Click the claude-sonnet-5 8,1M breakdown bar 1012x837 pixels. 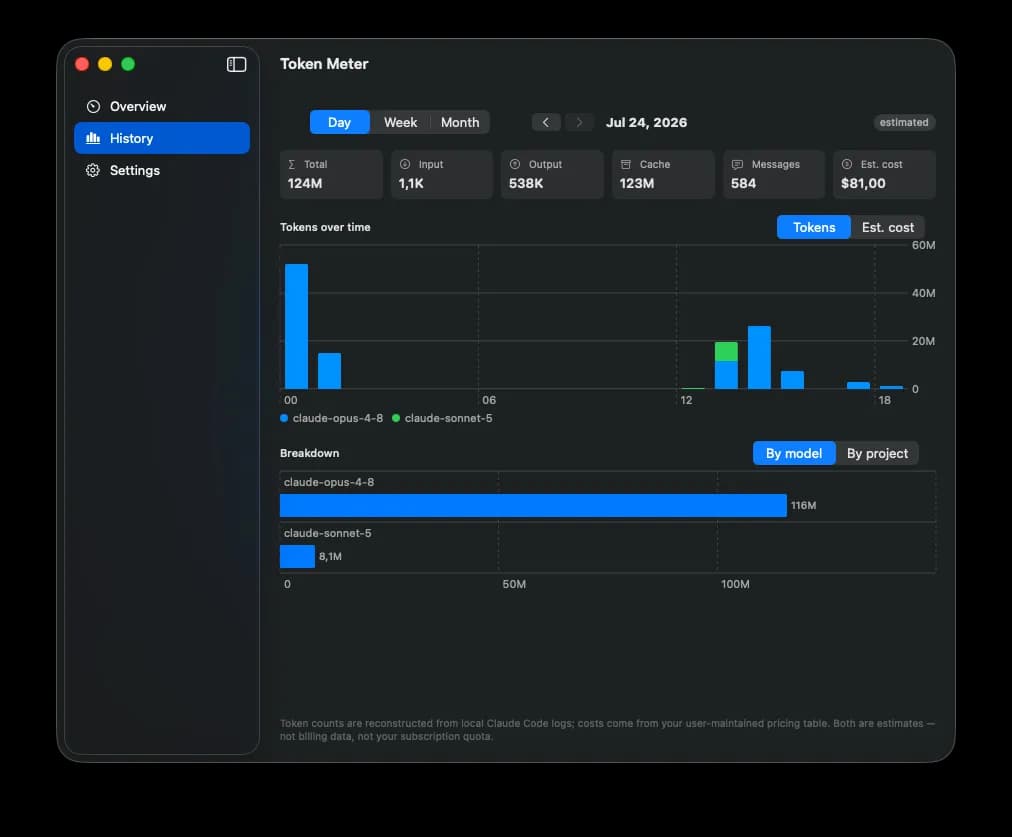(x=298, y=556)
